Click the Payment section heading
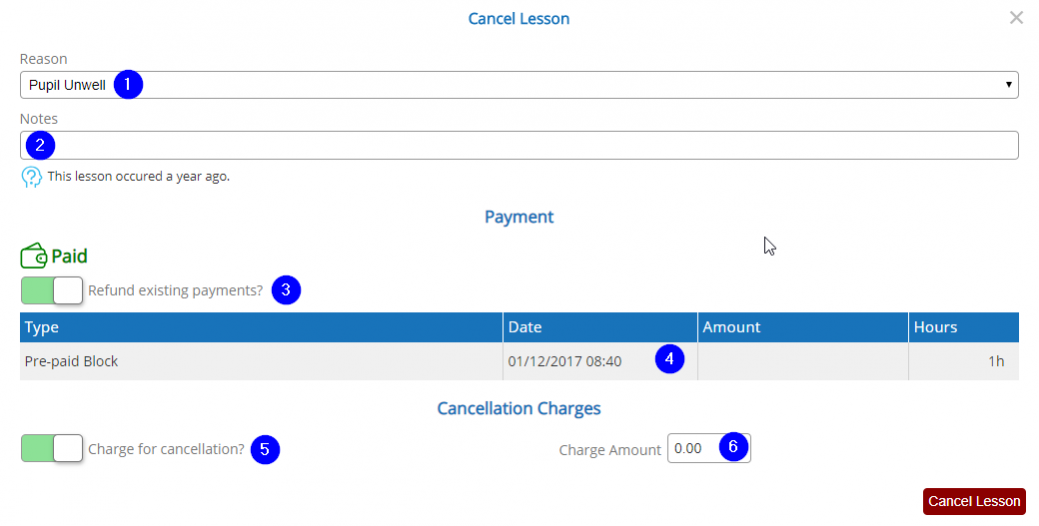This screenshot has width=1039, height=526. (519, 217)
